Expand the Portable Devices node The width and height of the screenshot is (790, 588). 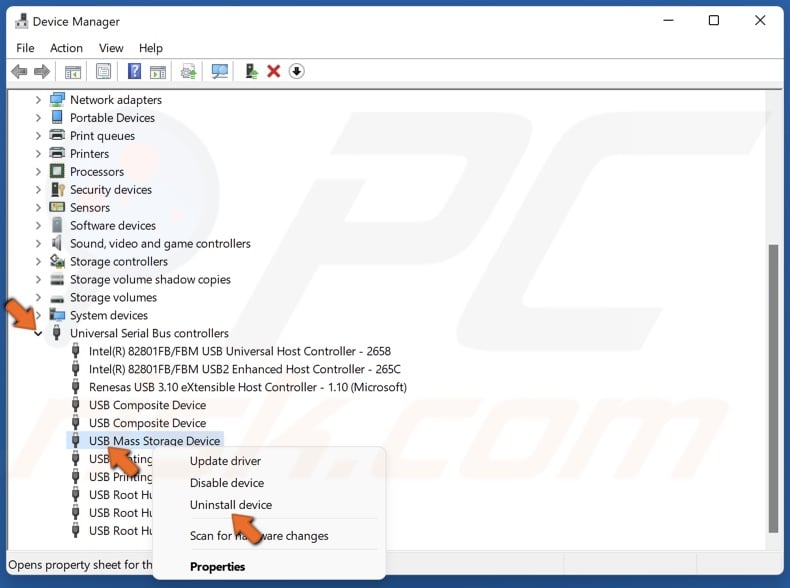[38, 117]
